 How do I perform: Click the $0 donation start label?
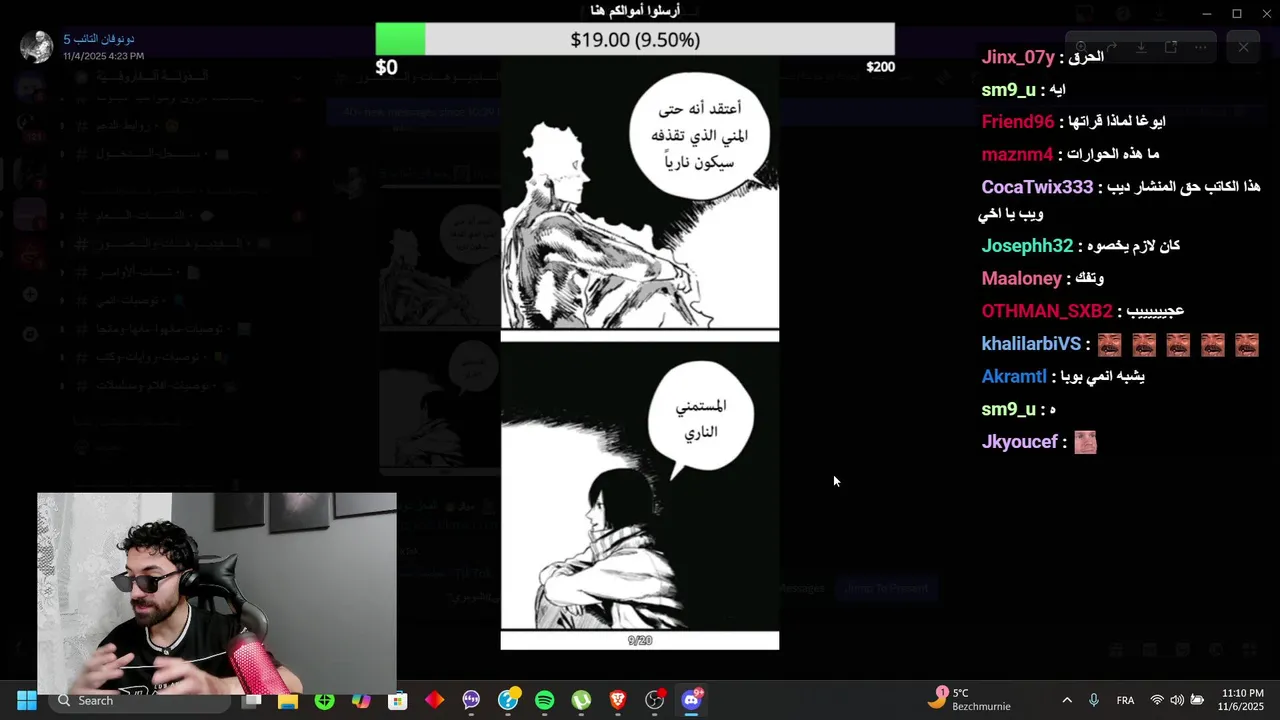[x=386, y=67]
